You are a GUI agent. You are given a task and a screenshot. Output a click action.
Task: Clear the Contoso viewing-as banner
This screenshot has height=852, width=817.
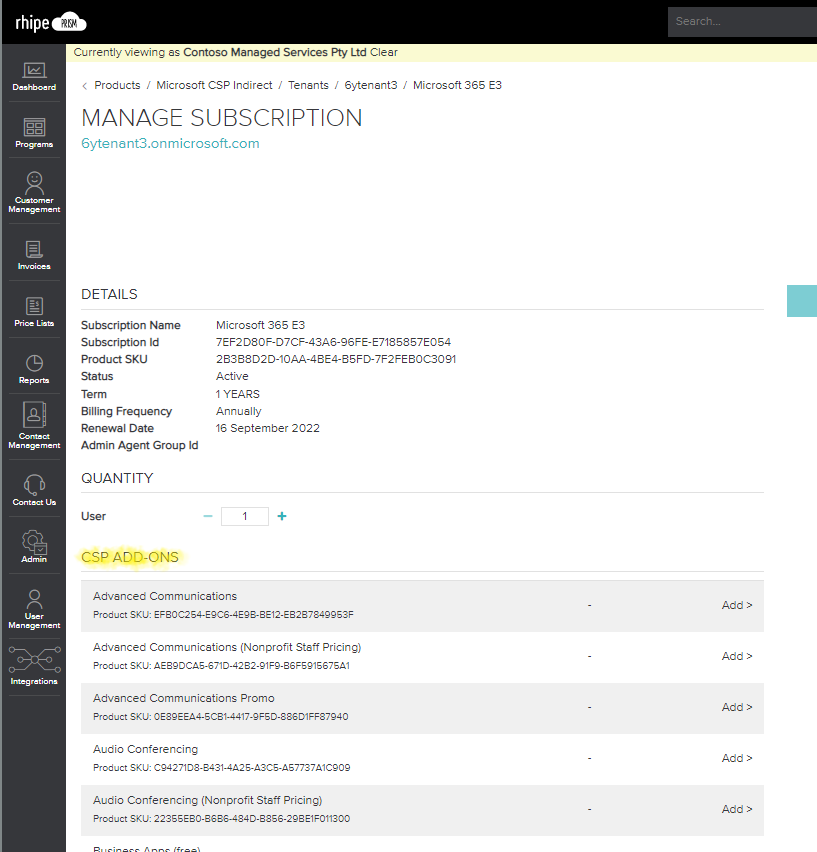tap(384, 52)
